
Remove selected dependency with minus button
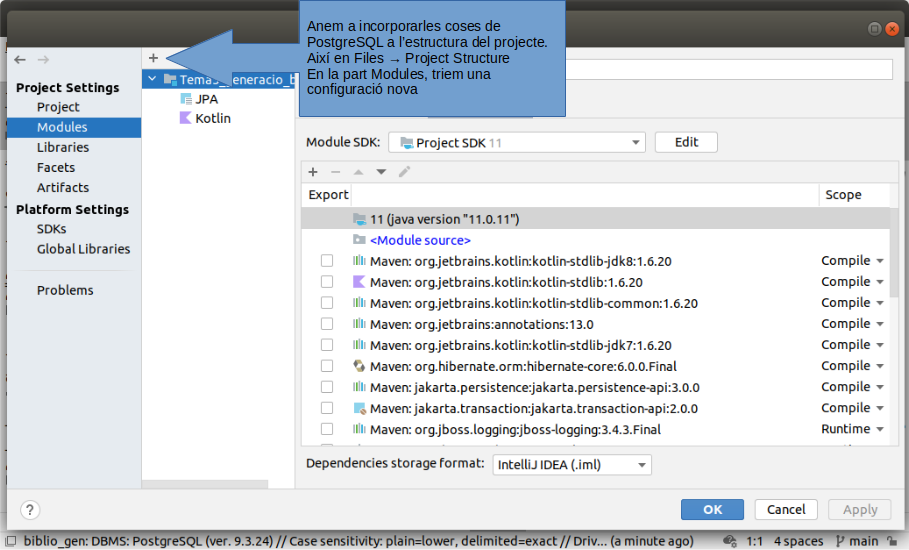(x=335, y=172)
